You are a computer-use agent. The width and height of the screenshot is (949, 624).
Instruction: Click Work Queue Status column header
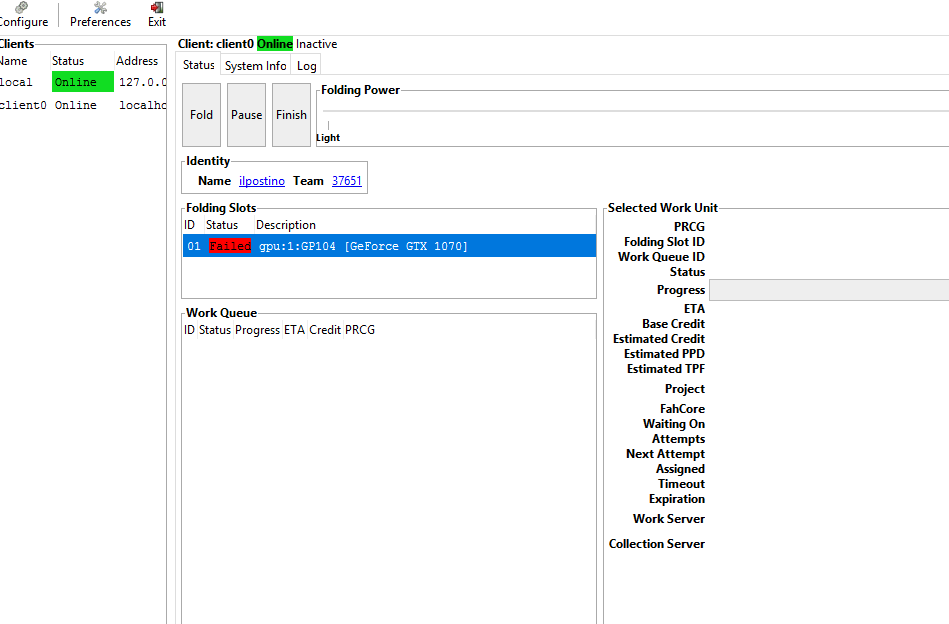click(215, 330)
